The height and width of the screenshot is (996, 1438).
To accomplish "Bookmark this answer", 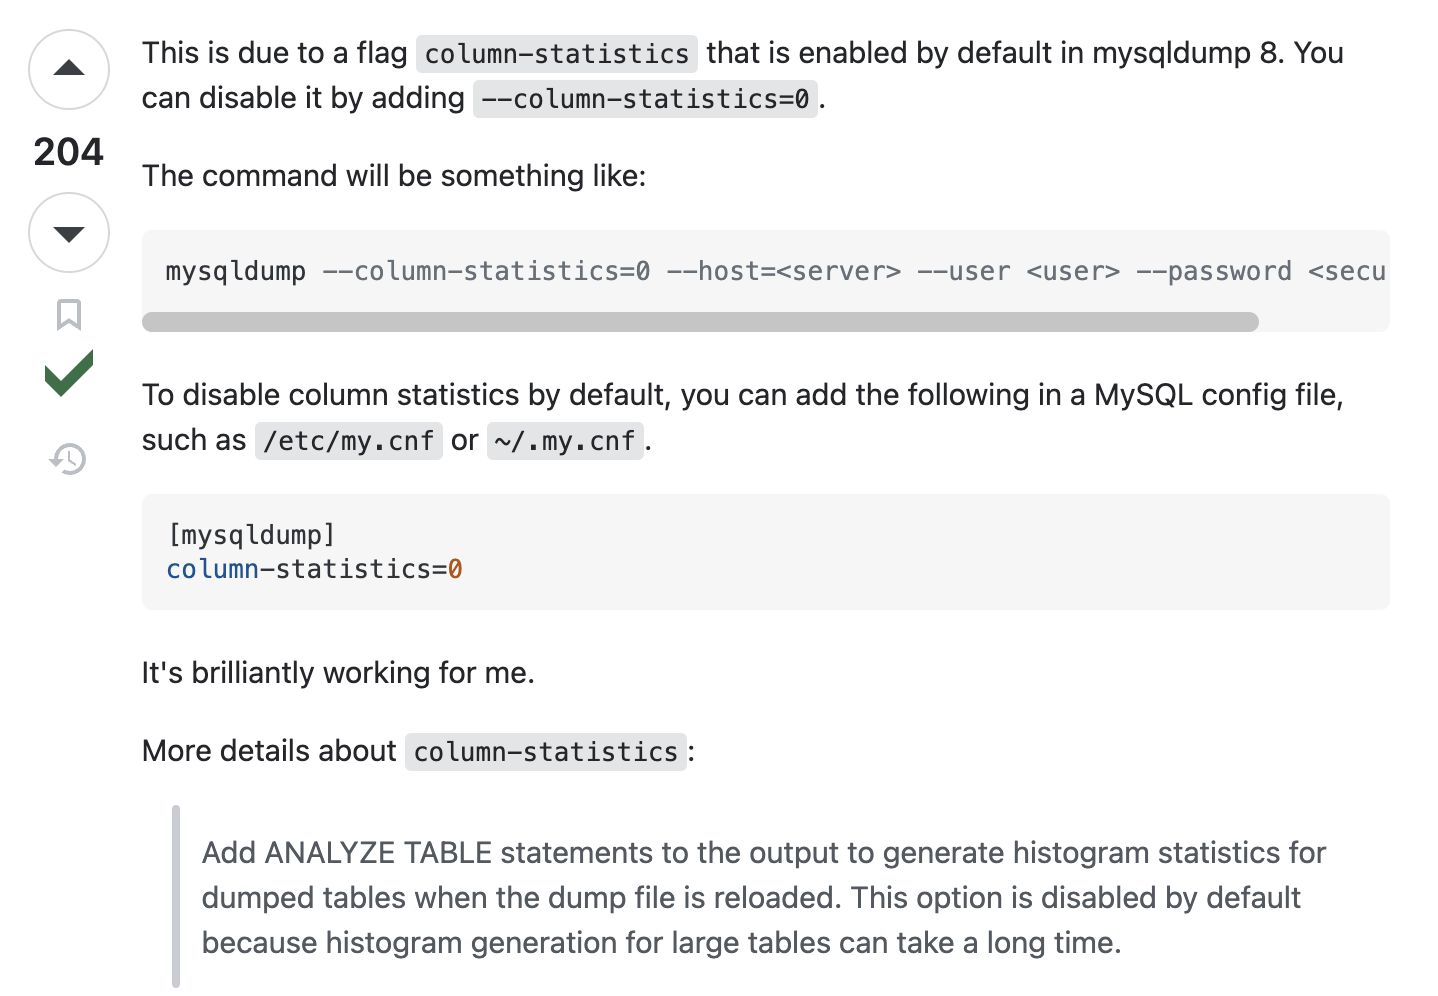I will (x=69, y=314).
